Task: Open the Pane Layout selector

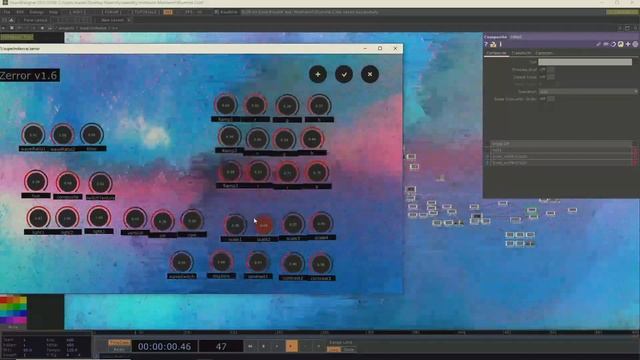Action: pos(35,20)
